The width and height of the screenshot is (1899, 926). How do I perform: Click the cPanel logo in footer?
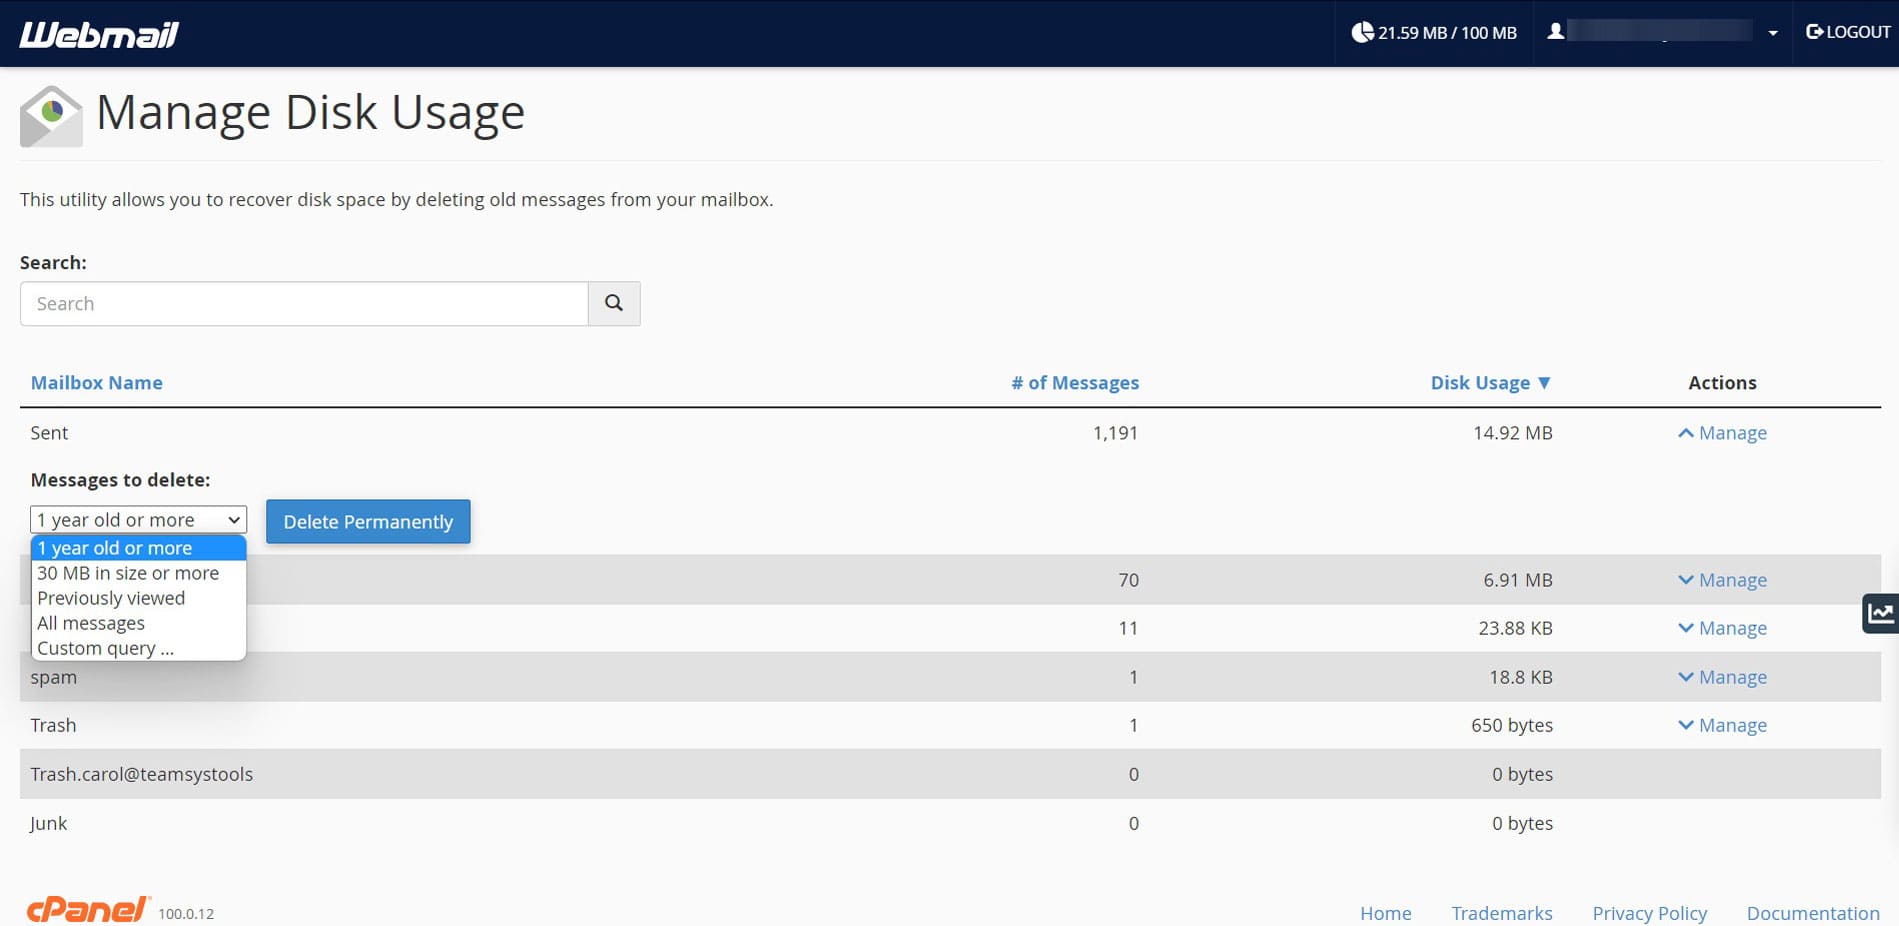pyautogui.click(x=88, y=909)
